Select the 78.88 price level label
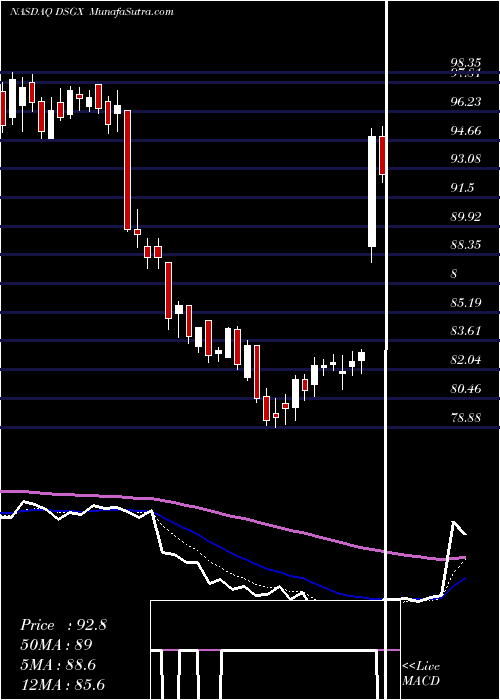This screenshot has height=700, width=500. 466,418
